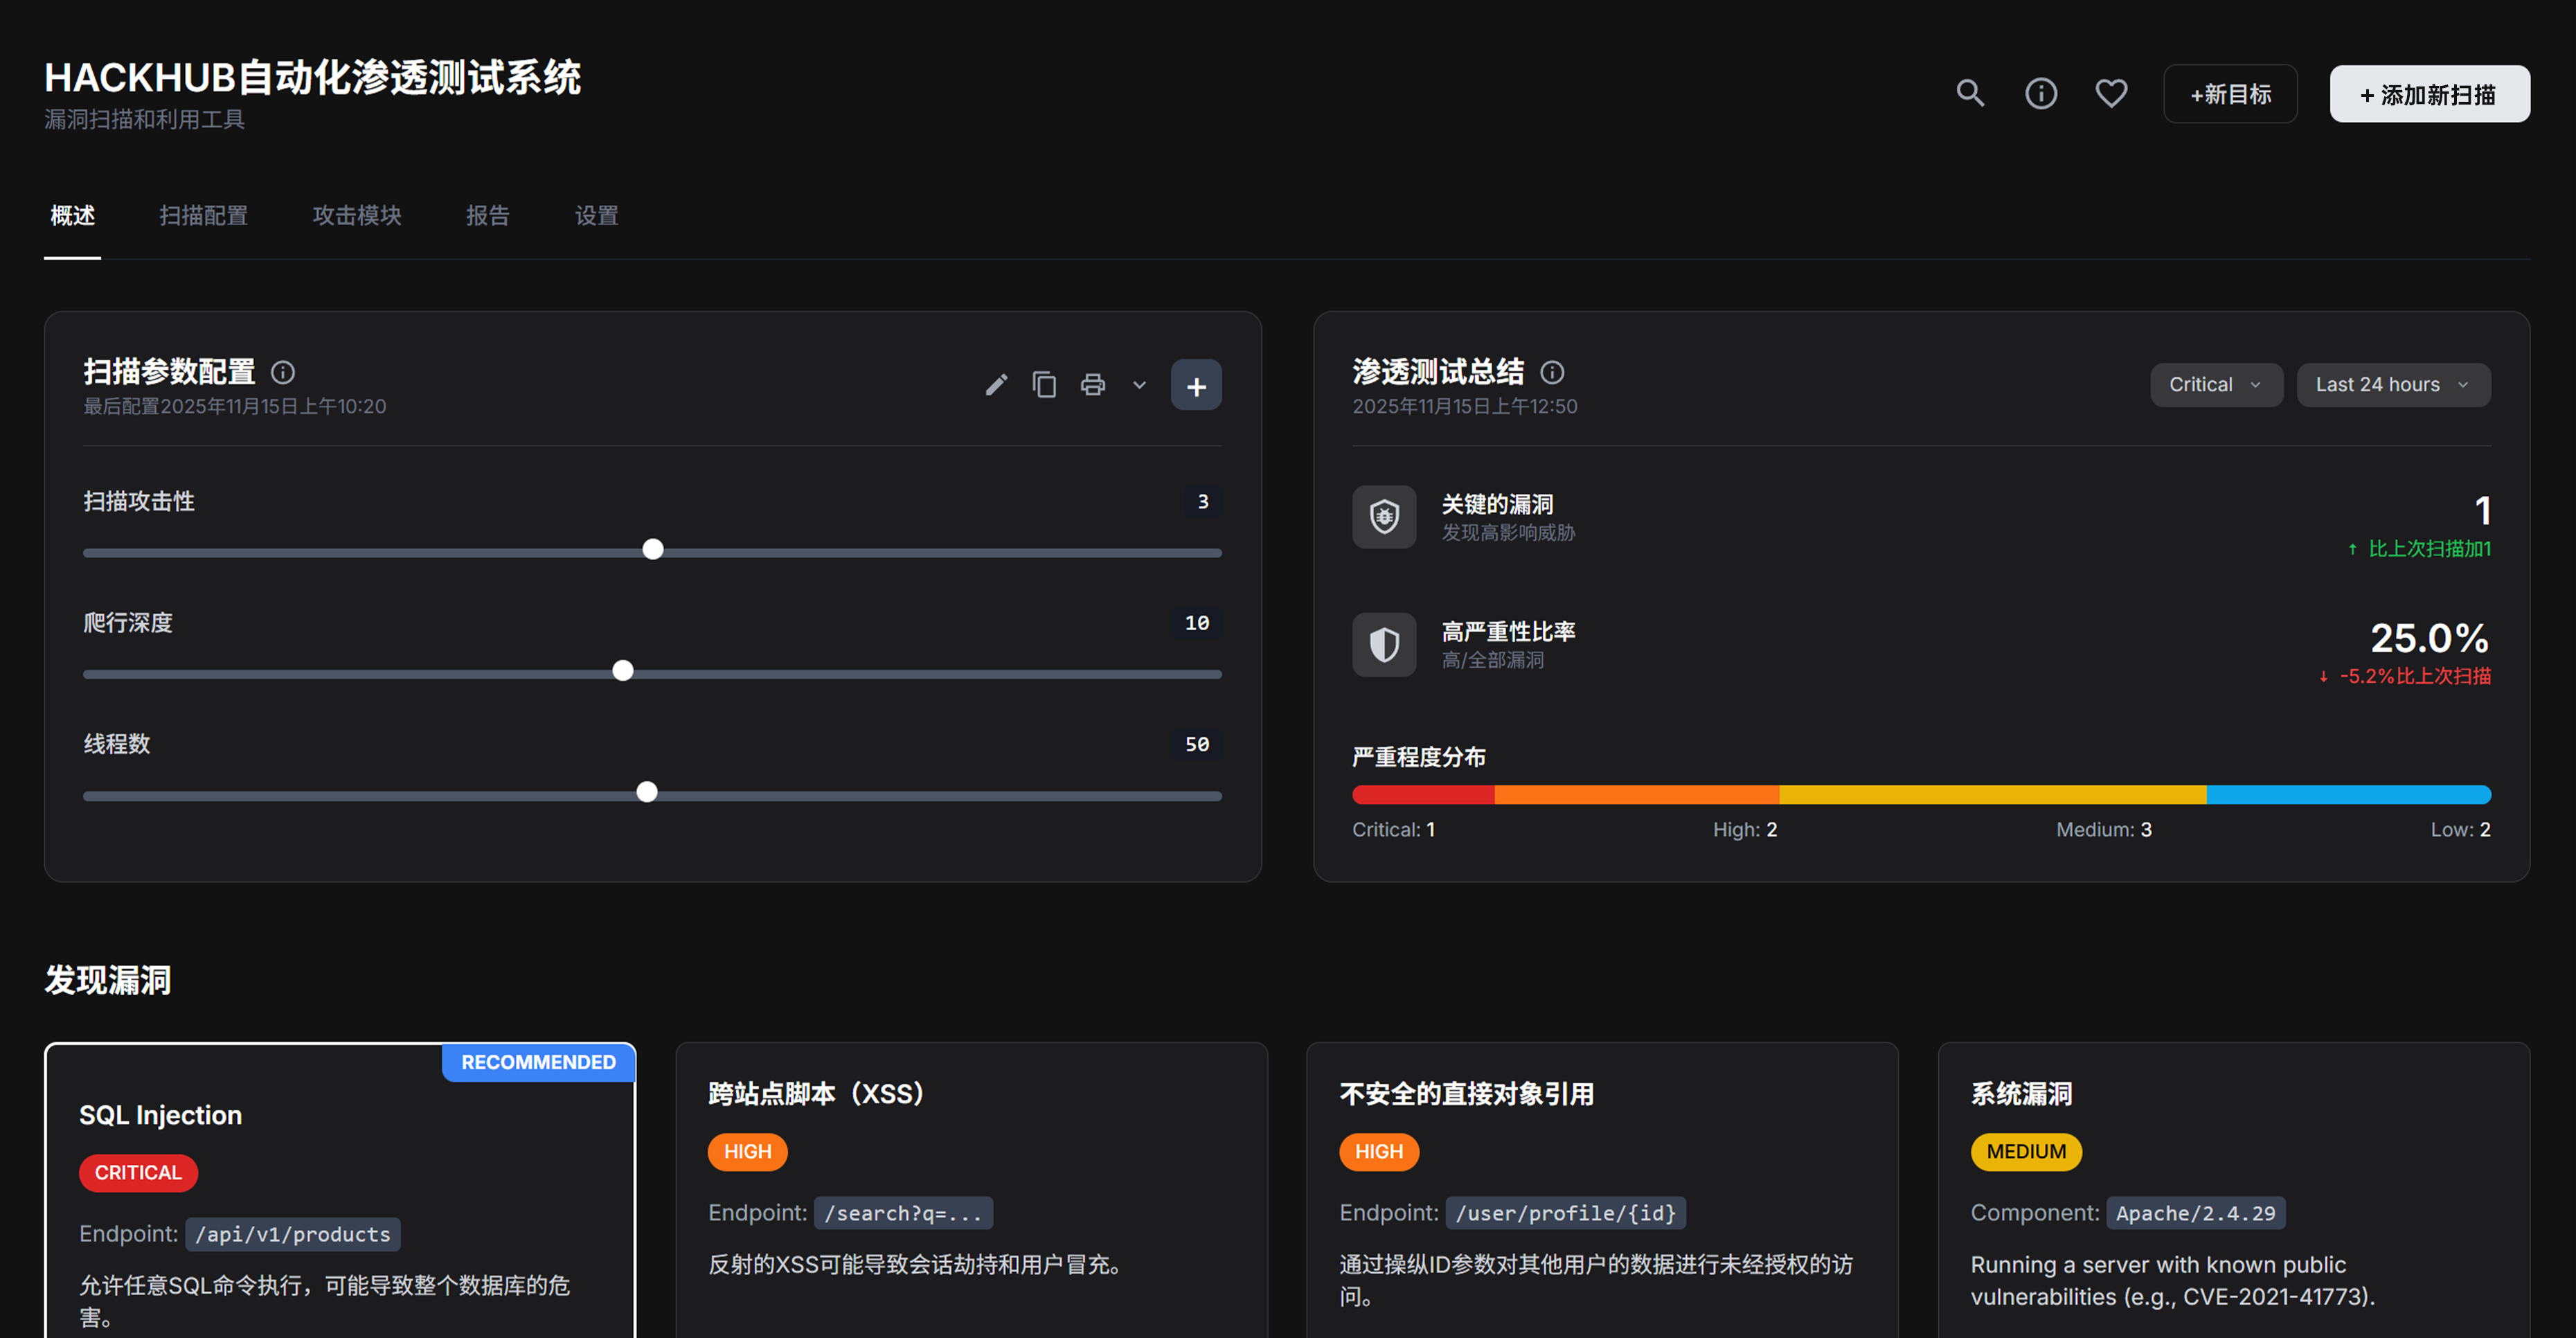Image resolution: width=2576 pixels, height=1338 pixels.
Task: Edit scan config via the pencil icon
Action: (996, 384)
